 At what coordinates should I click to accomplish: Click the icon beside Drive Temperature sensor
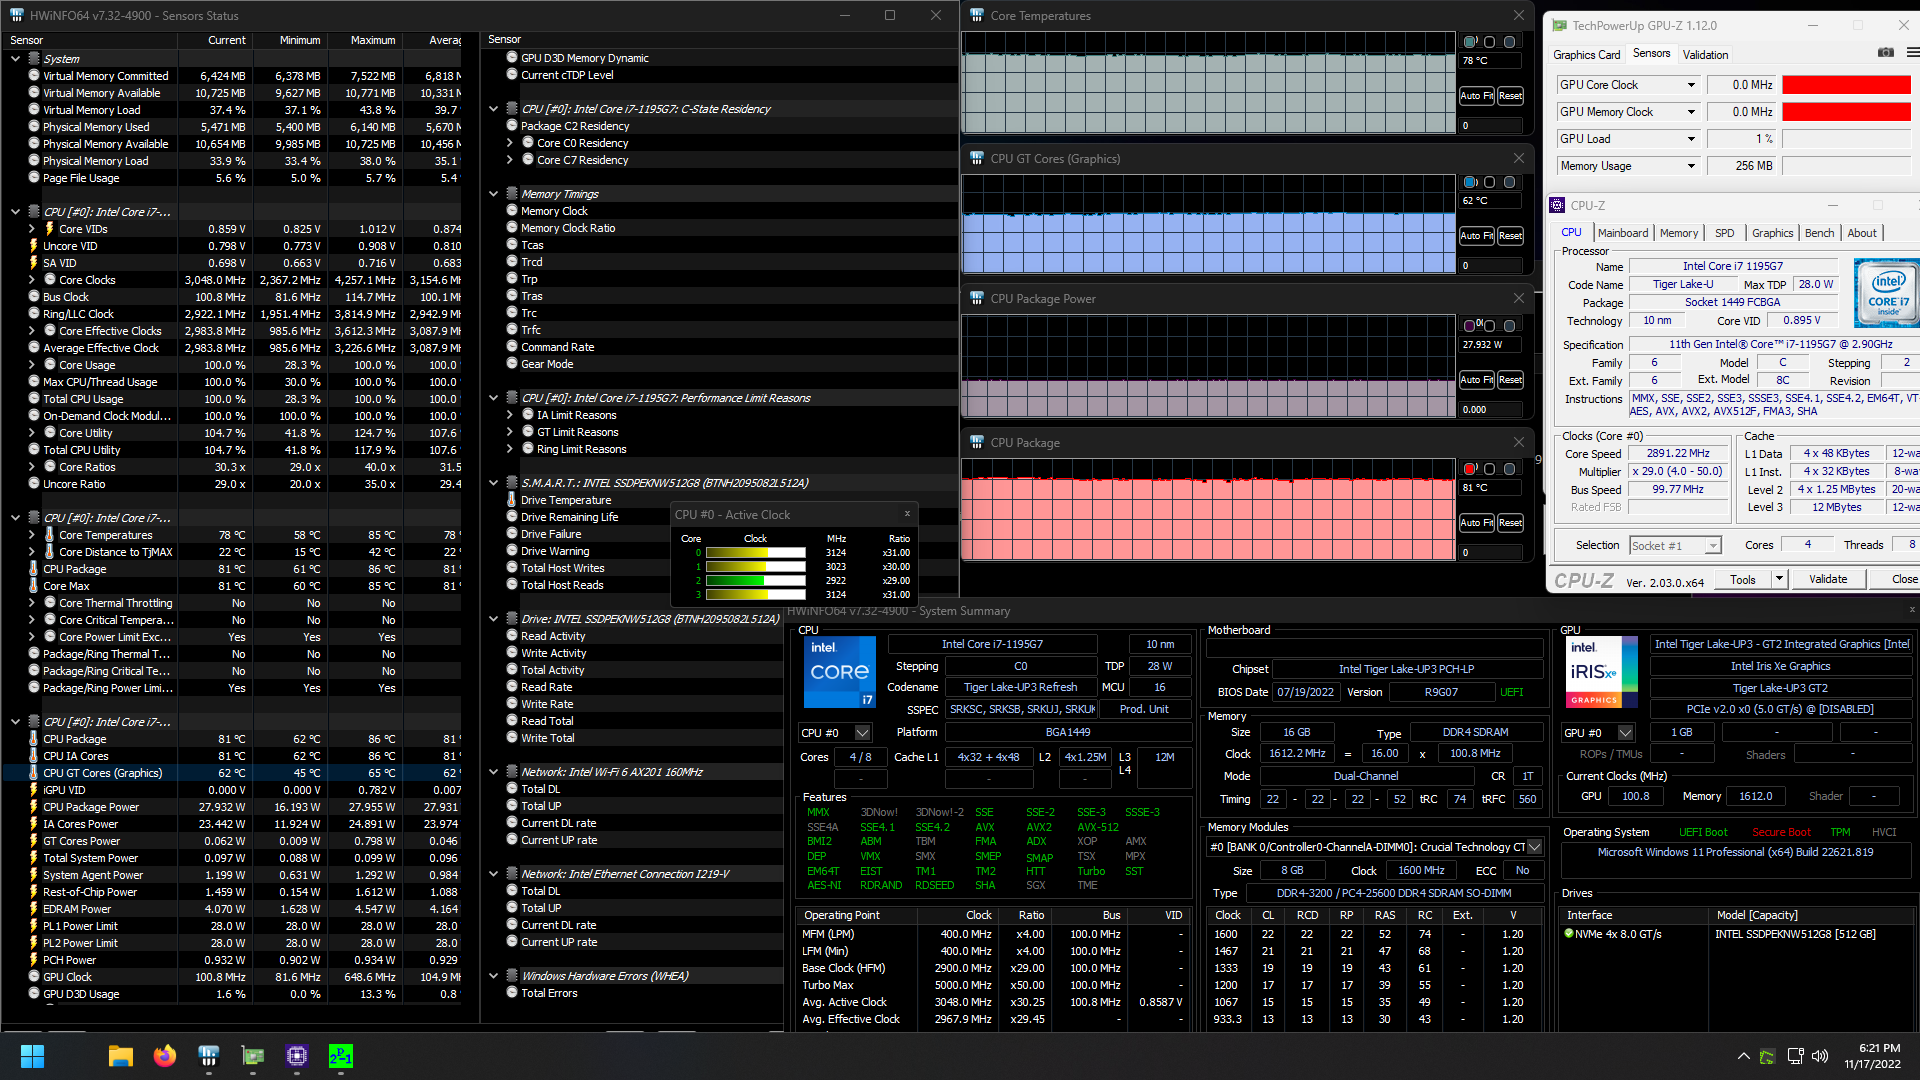(512, 500)
